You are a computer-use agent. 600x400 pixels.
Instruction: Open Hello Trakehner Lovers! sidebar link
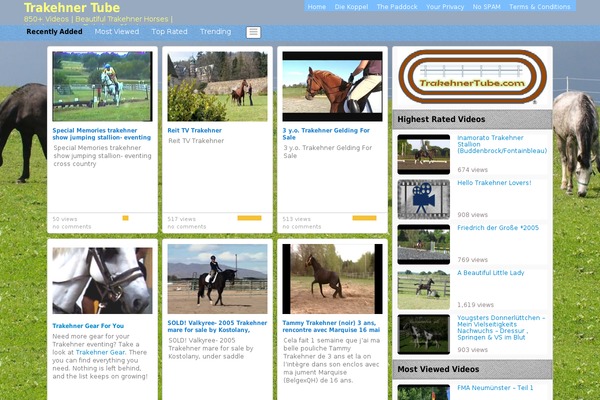pyautogui.click(x=494, y=183)
